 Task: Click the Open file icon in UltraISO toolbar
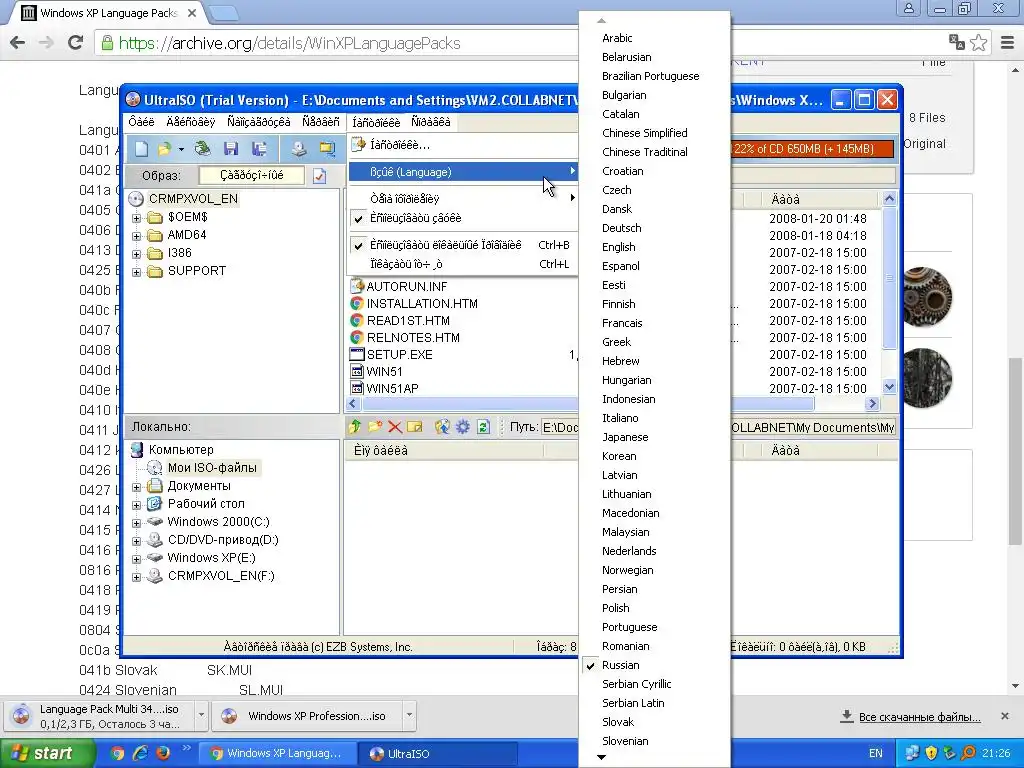pyautogui.click(x=164, y=149)
